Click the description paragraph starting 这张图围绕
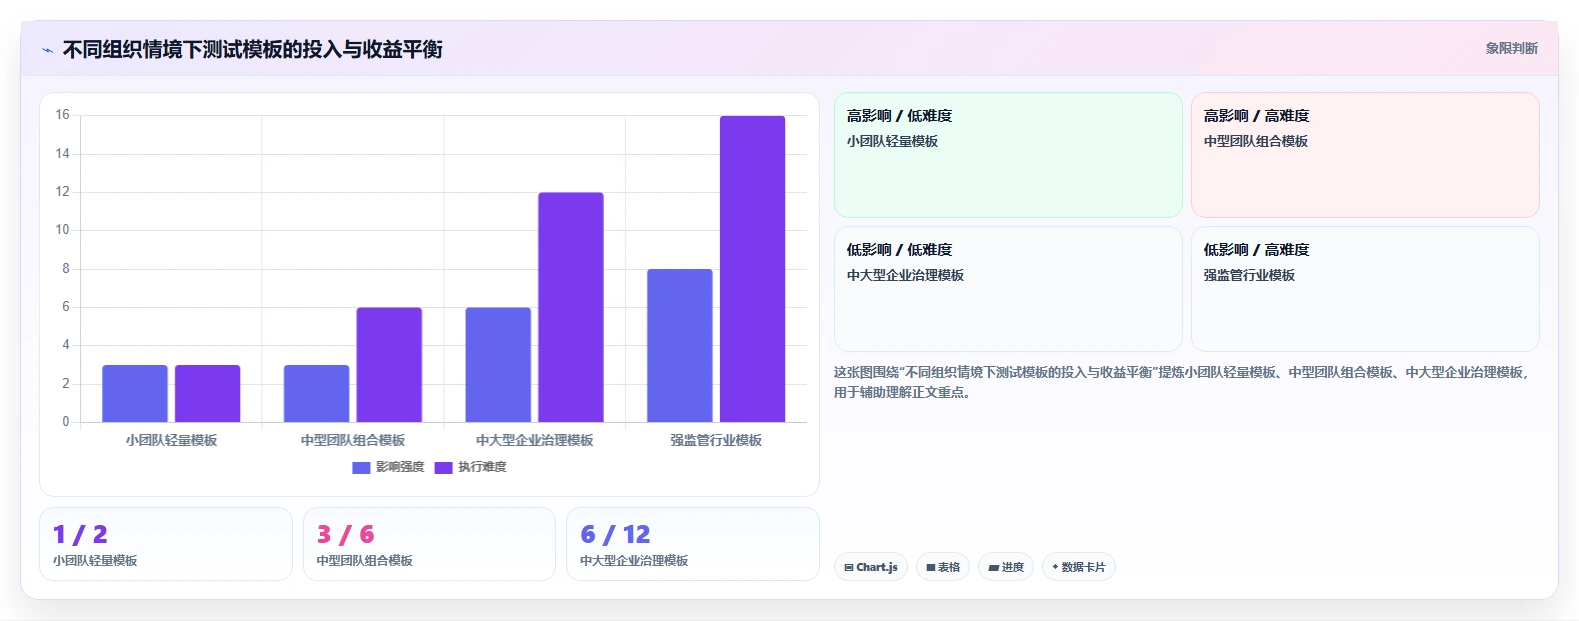 (1183, 382)
